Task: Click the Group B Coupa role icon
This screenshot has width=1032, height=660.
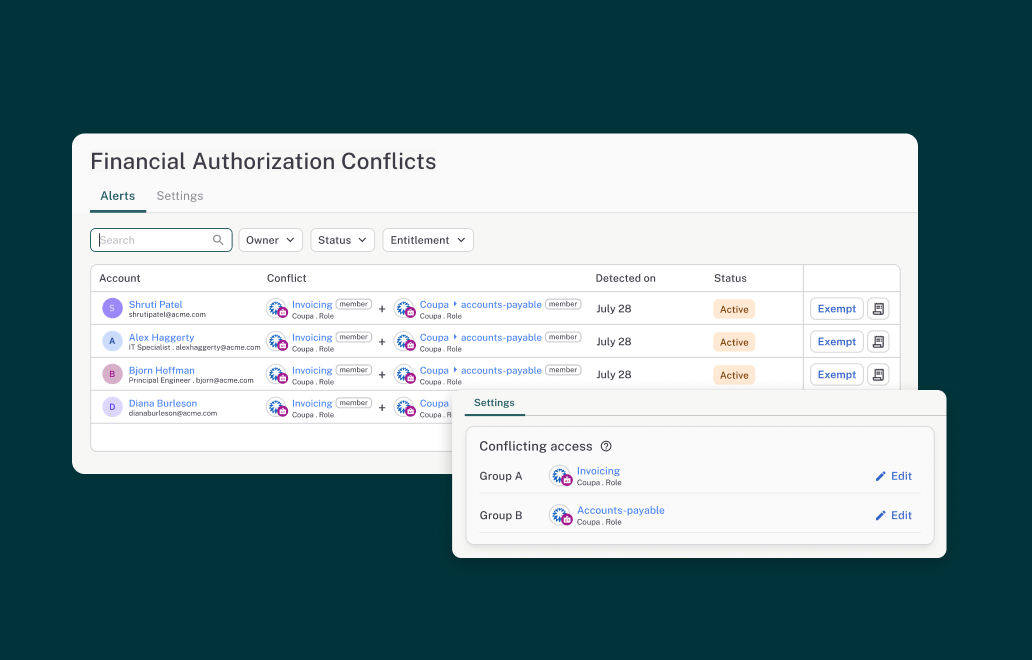Action: point(560,515)
